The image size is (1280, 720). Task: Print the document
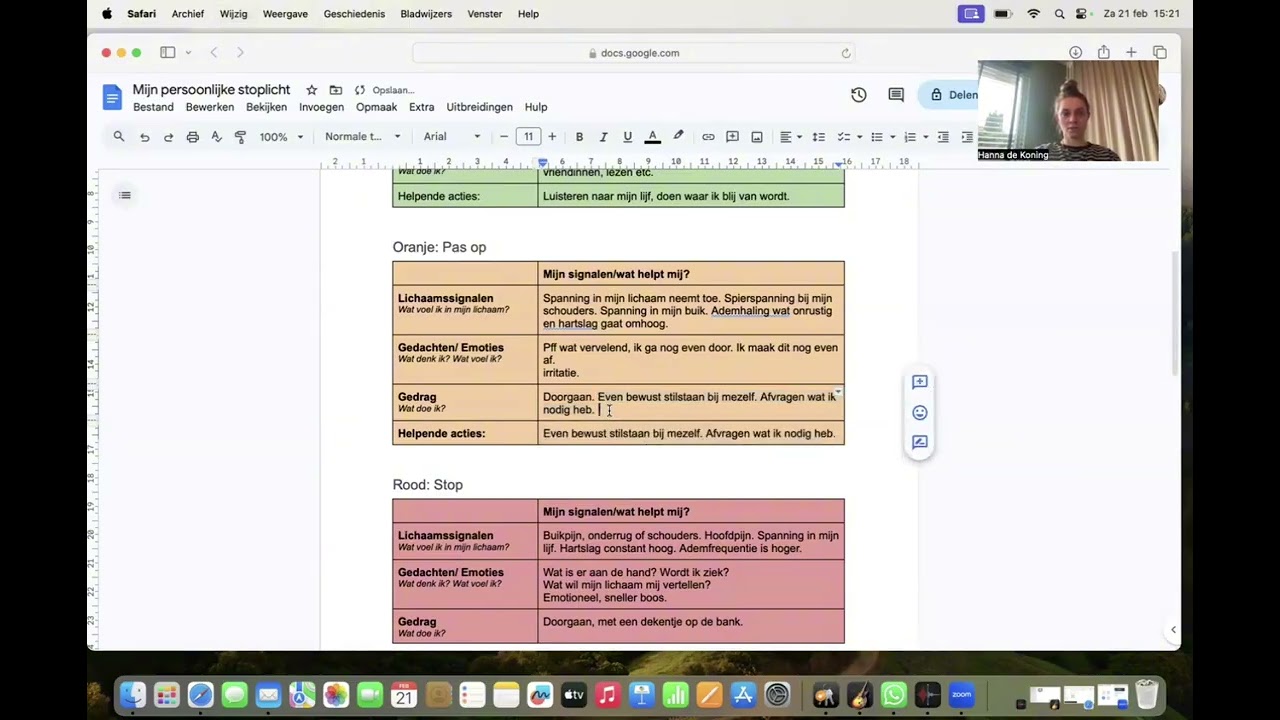coord(192,137)
